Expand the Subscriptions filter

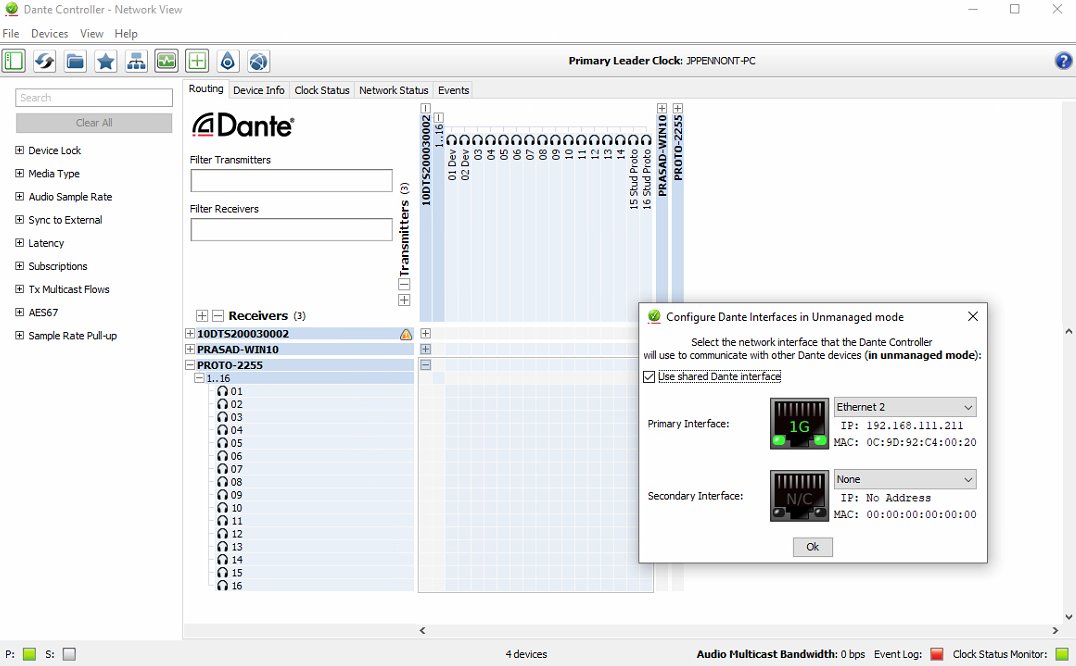(x=19, y=266)
